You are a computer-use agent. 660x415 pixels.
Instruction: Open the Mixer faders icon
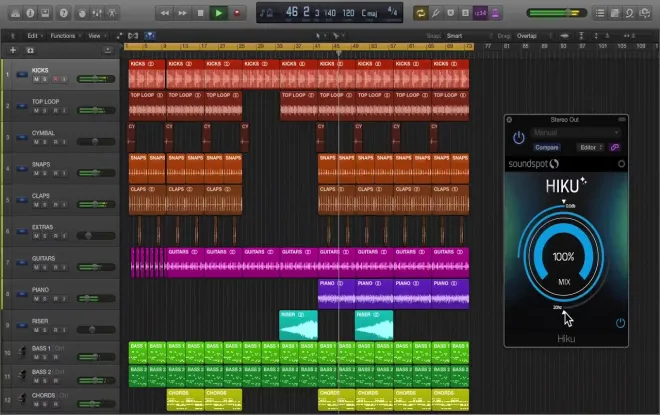pos(97,13)
